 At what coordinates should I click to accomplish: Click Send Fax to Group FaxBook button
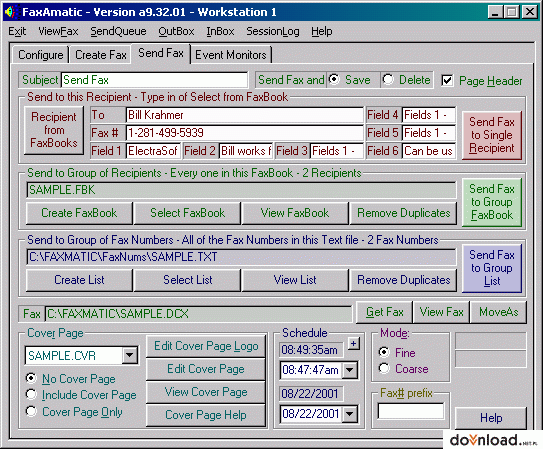tap(492, 202)
